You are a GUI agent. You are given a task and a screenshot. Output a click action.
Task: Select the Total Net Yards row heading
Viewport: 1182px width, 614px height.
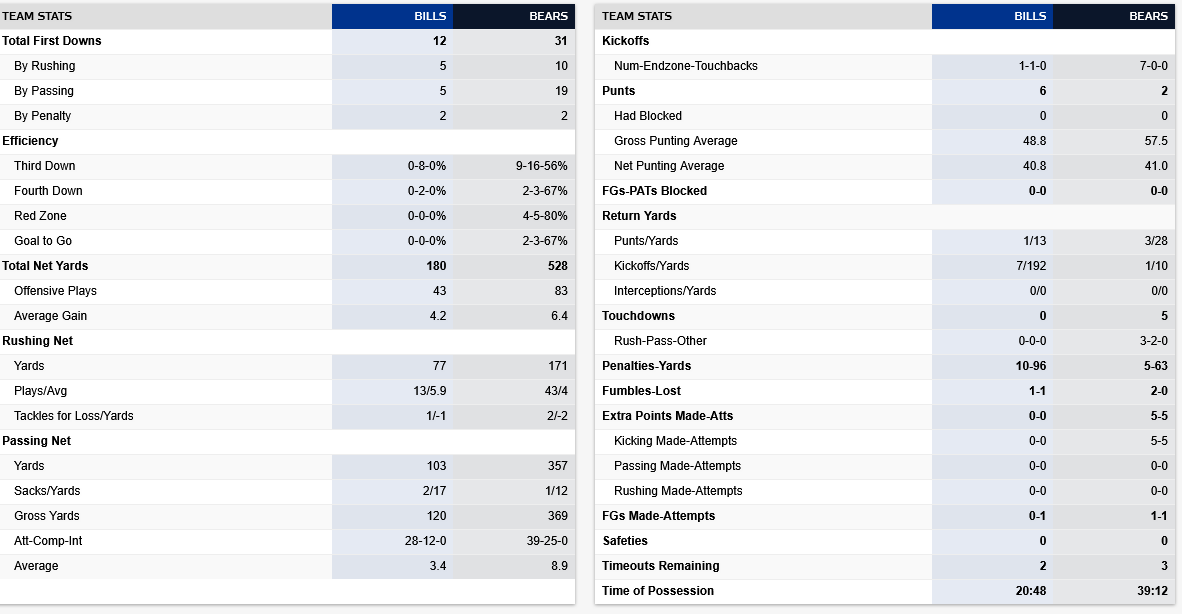pos(45,266)
